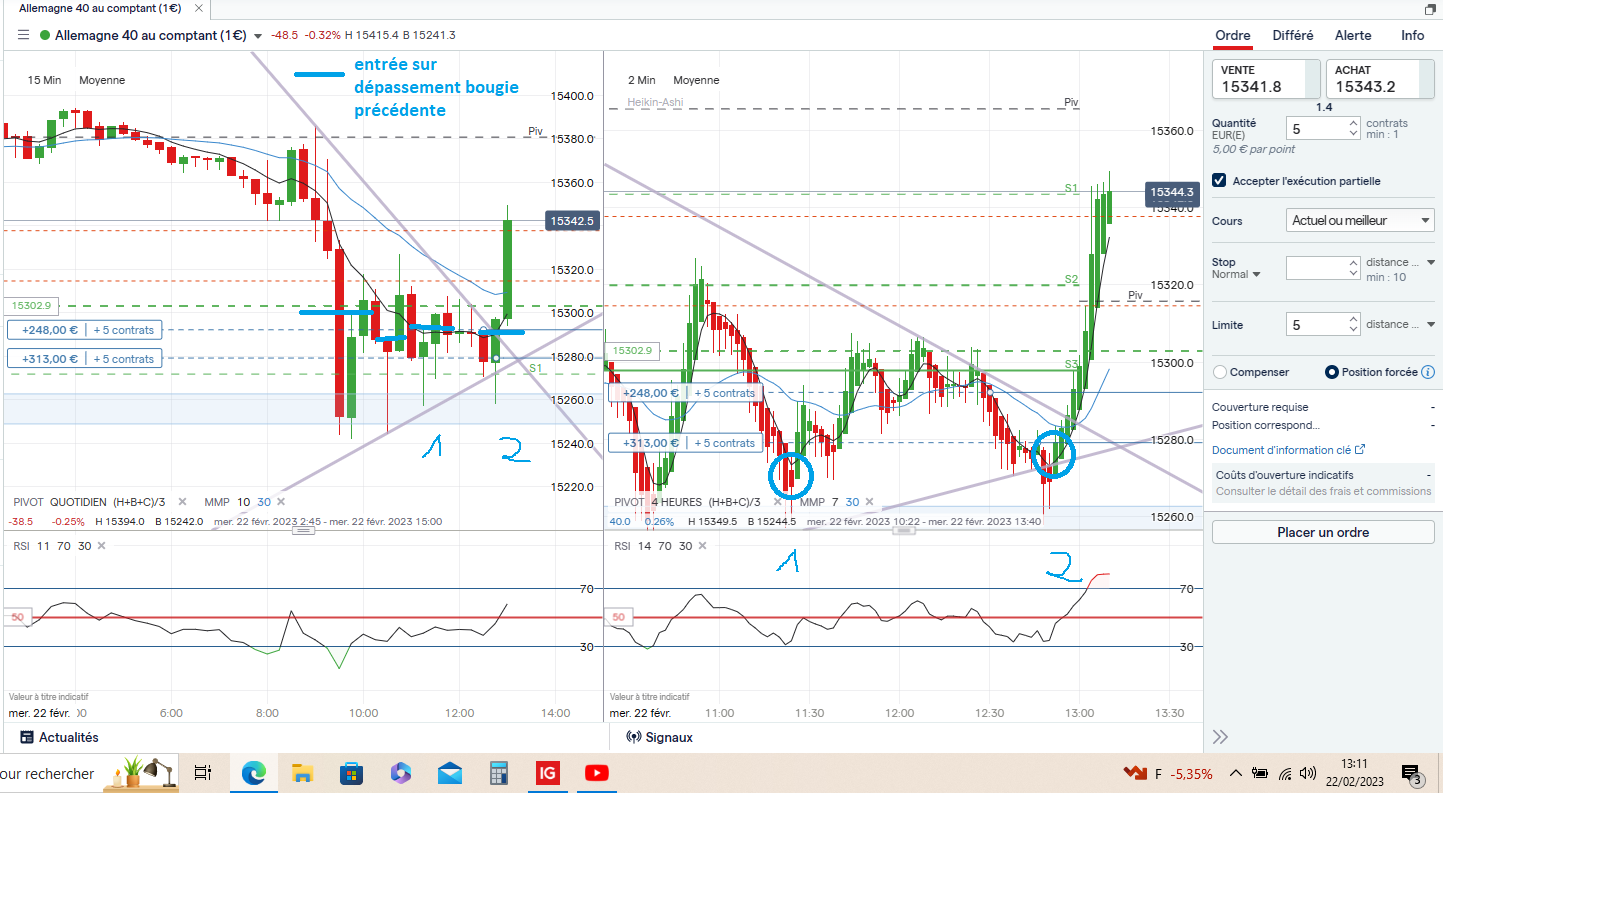Click the Quantité input field
The width and height of the screenshot is (1600, 900).
(x=1317, y=129)
